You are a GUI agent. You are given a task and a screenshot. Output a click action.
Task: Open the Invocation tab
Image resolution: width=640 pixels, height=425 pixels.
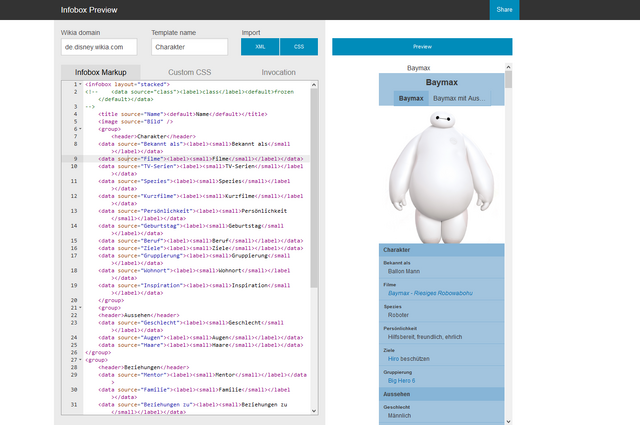278,72
